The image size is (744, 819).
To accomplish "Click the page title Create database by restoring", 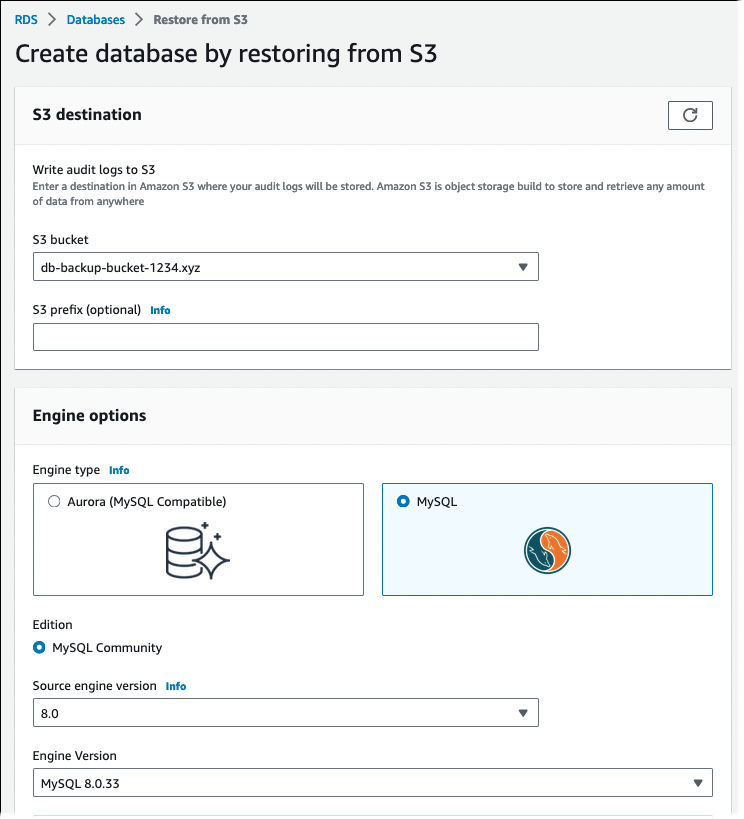I will tap(226, 54).
